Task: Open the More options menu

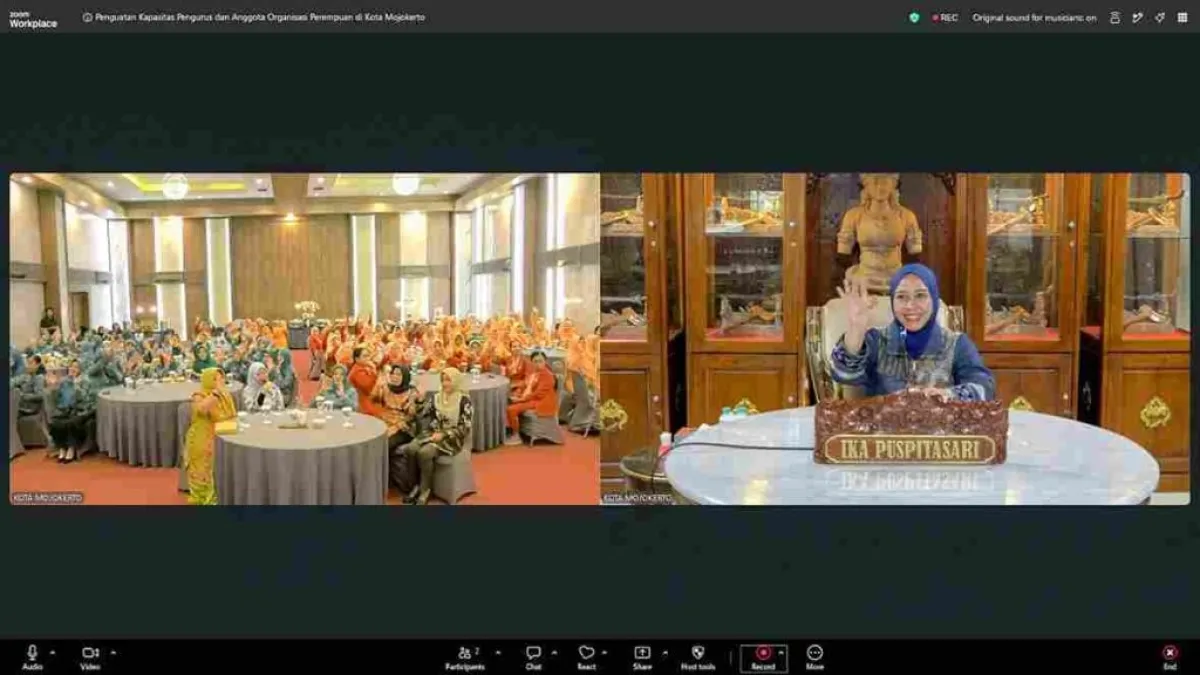Action: [x=815, y=657]
